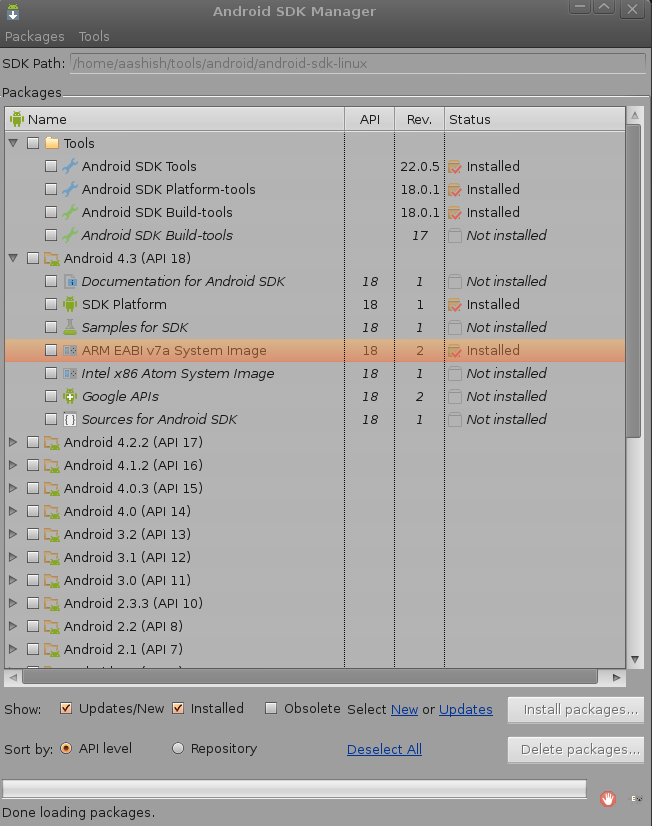Screen dimensions: 652x826
Task: Collapse the Android 4.3 (API 18) group
Action: click(14, 258)
